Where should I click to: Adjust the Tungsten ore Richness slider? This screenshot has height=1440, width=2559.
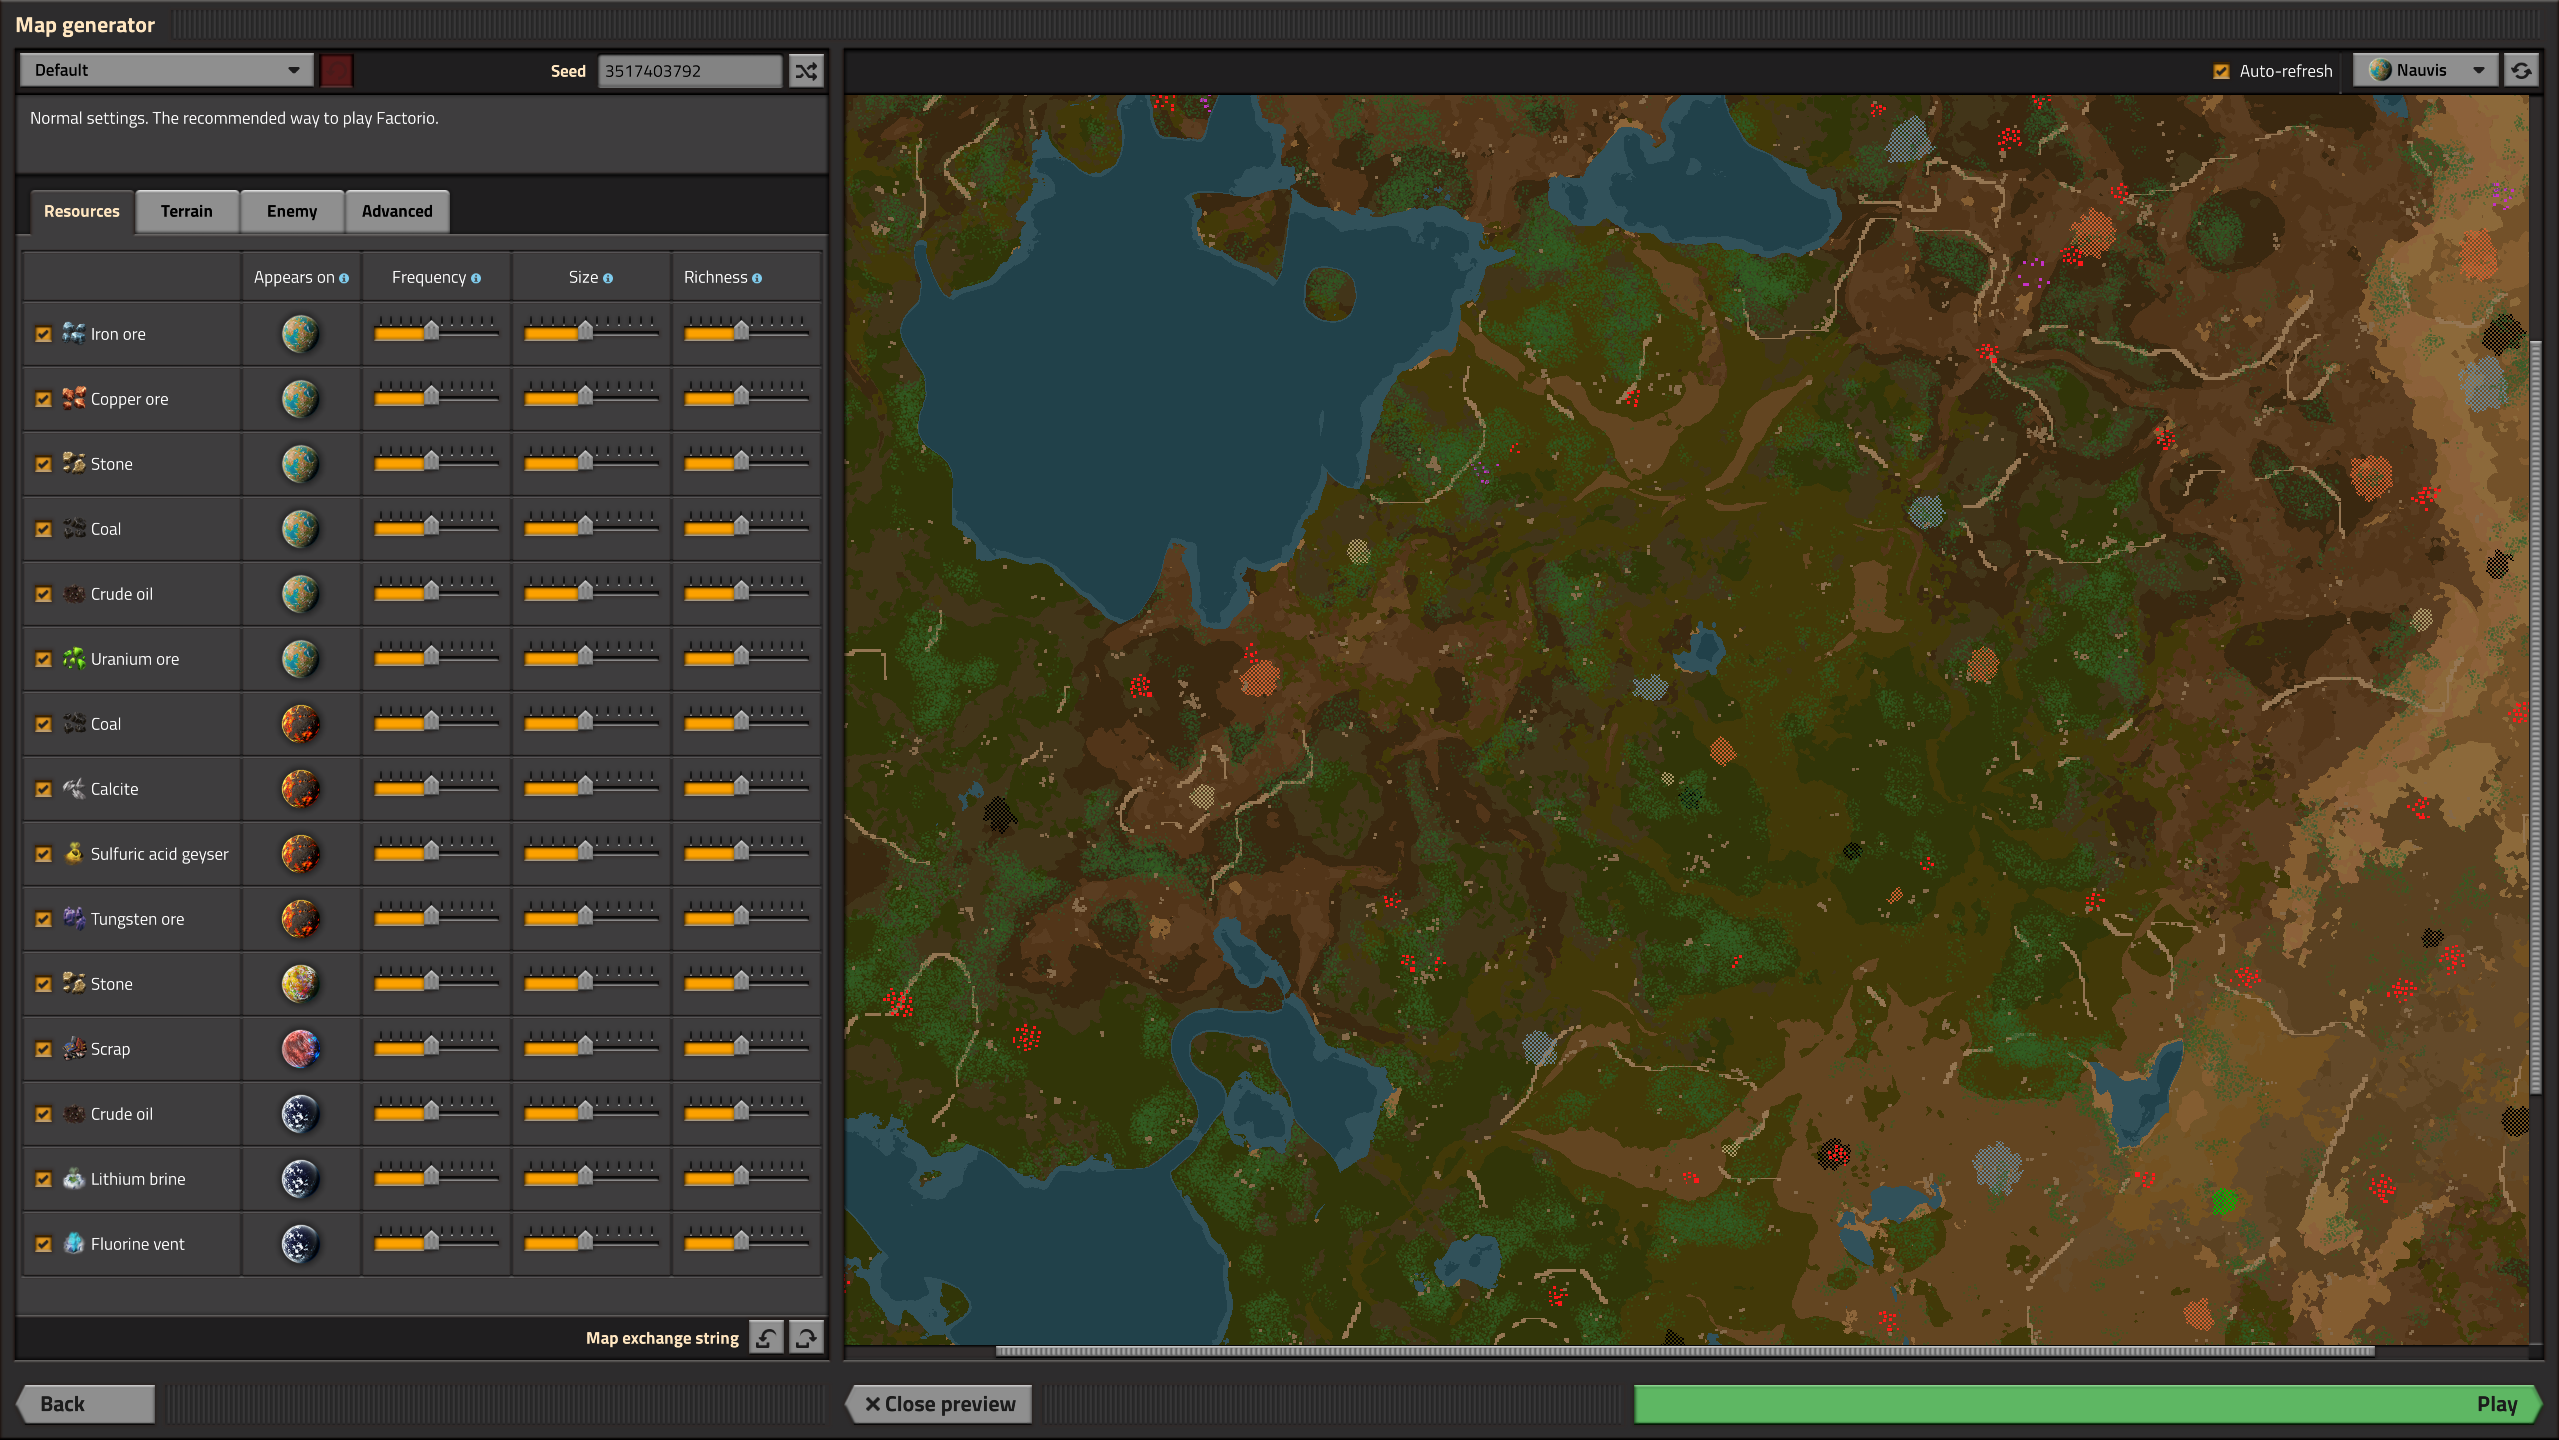[746, 914]
